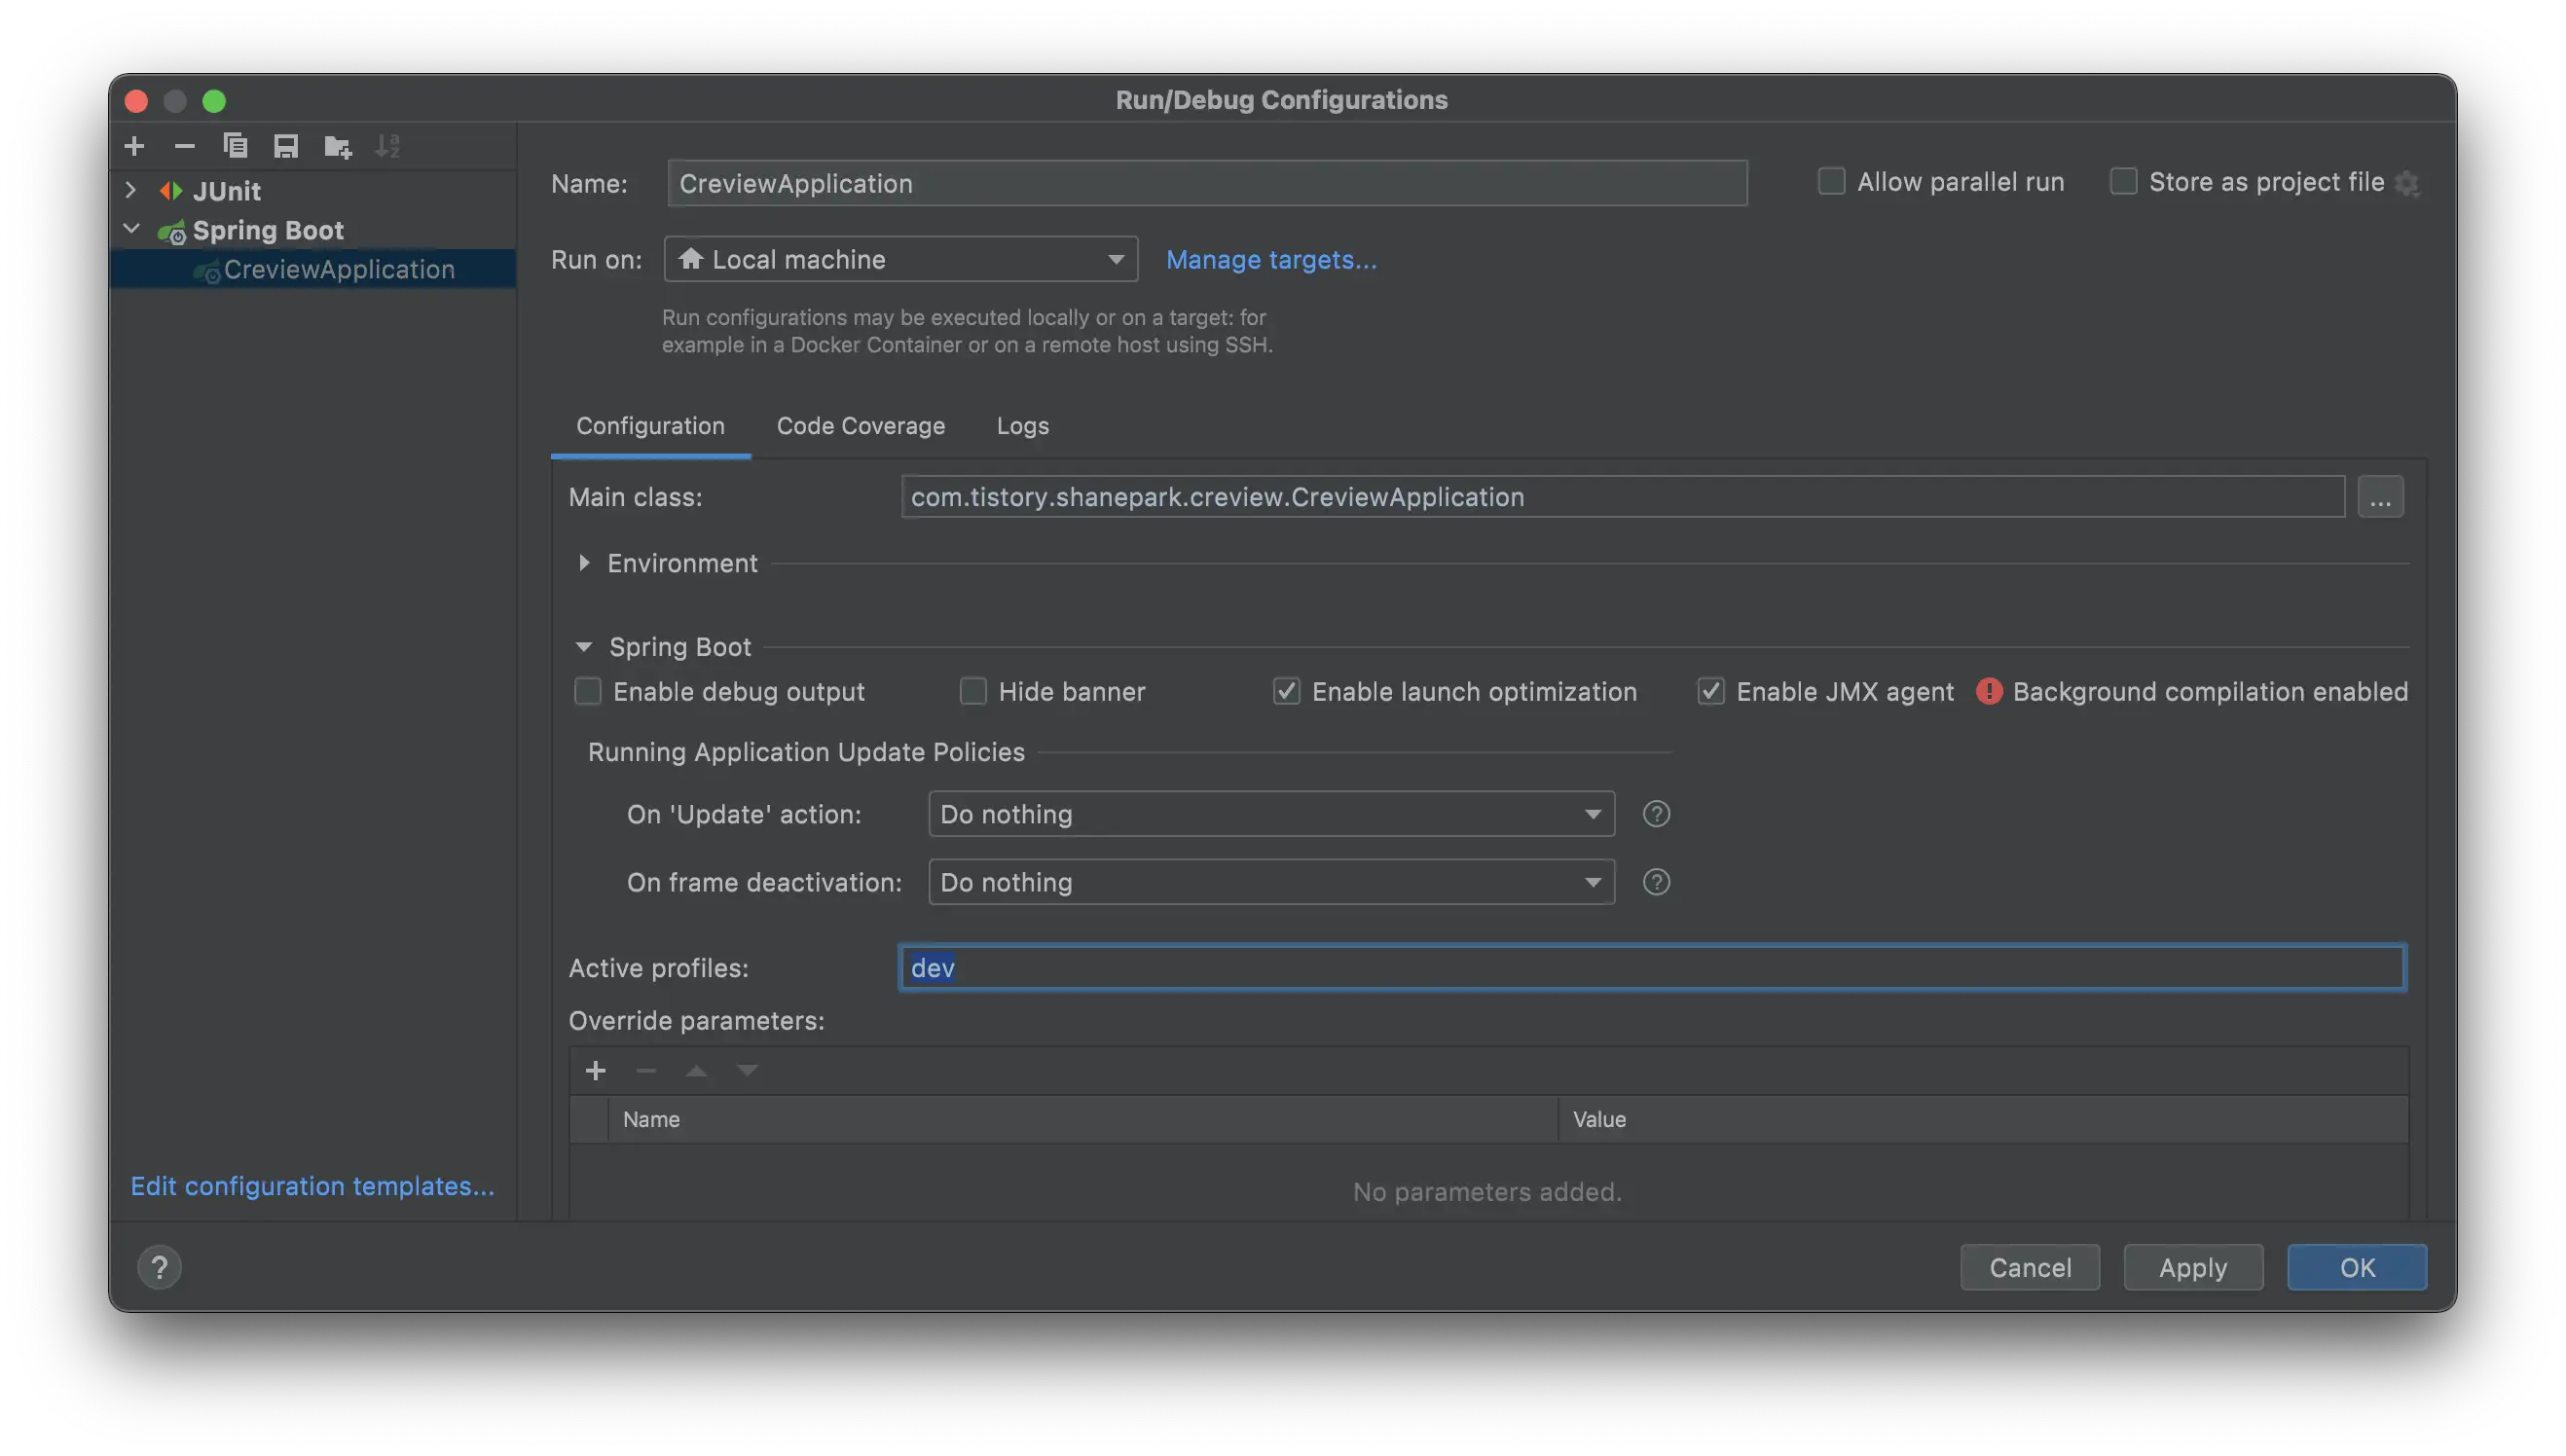Open the Run on Local machine dropdown
Screen dimensions: 2566x1456
(900, 260)
